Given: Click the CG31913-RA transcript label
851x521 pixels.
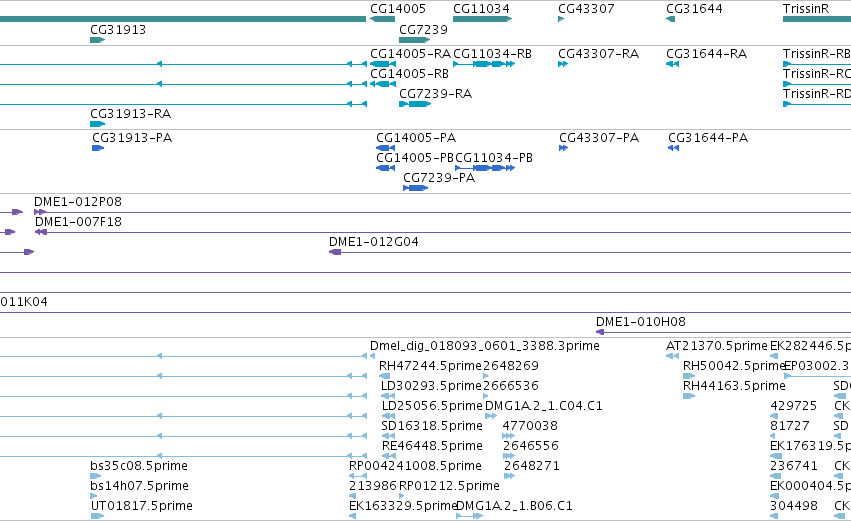Looking at the screenshot, I should click(131, 114).
